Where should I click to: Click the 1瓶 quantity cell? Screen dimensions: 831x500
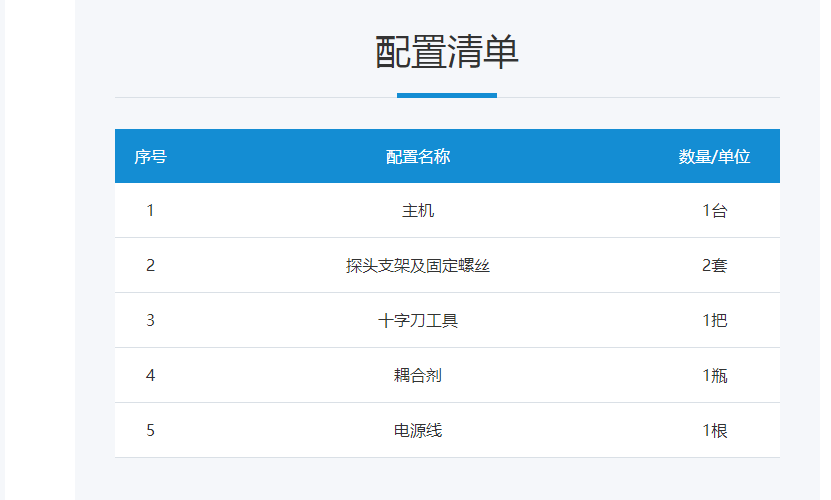pos(714,375)
